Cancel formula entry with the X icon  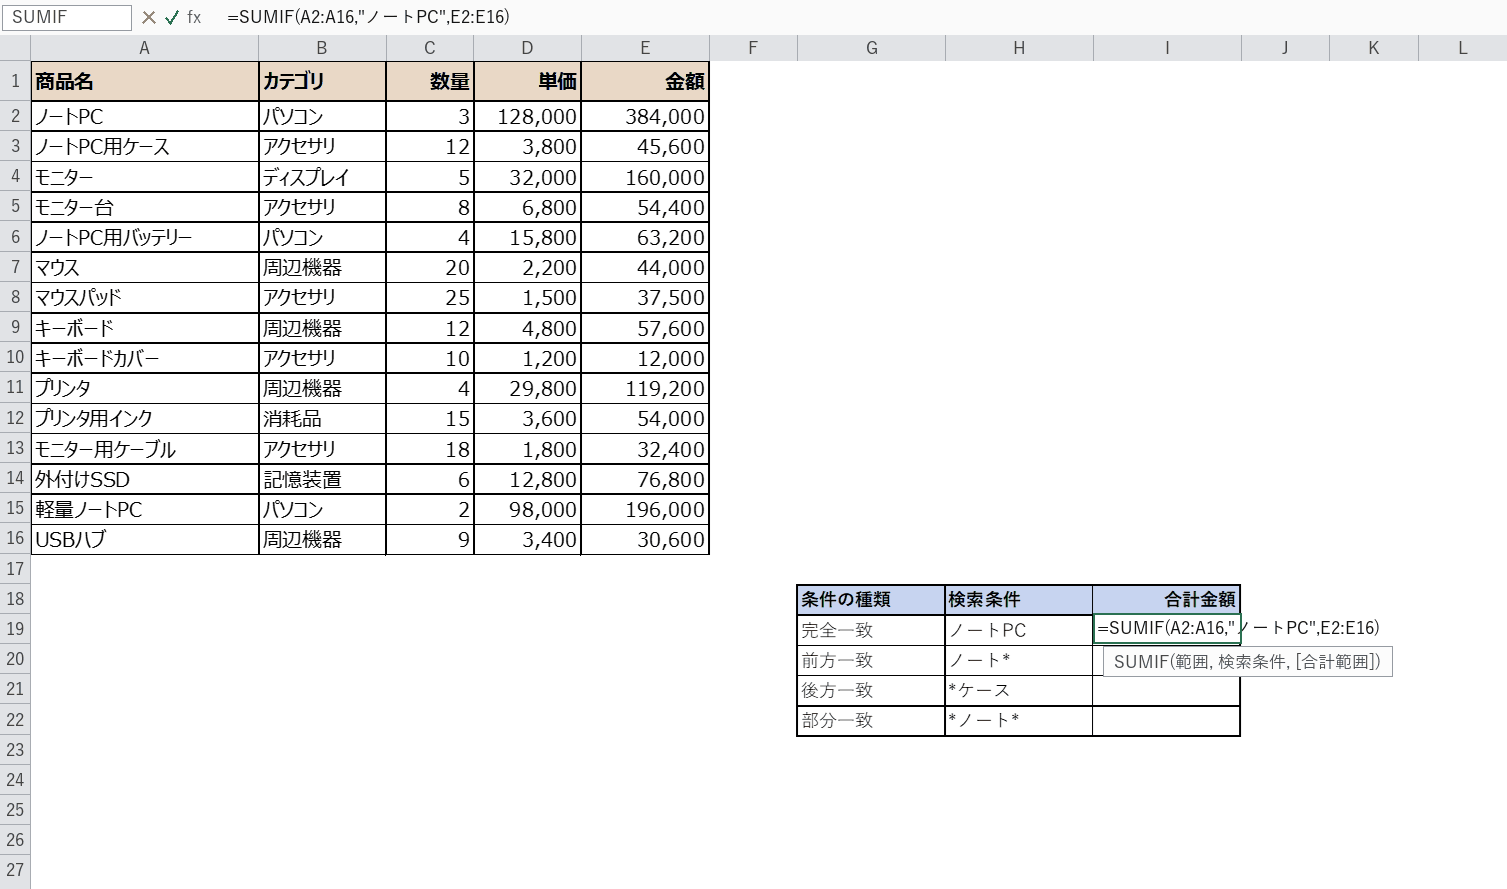click(149, 17)
